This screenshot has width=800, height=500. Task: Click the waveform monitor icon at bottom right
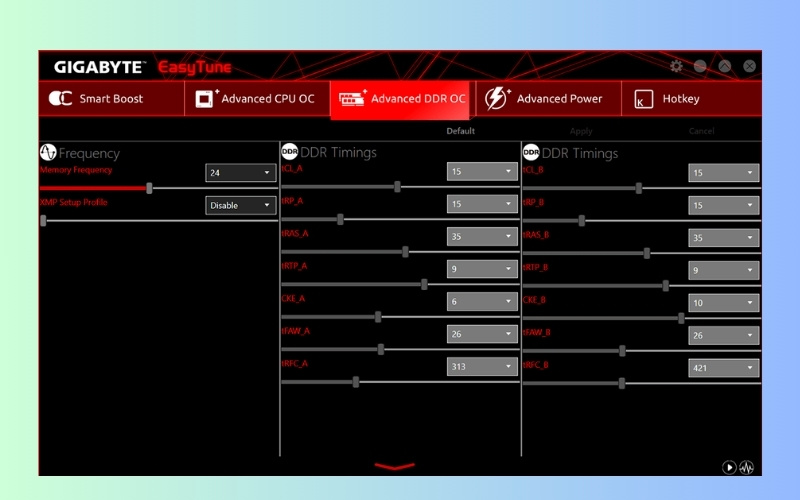(x=746, y=467)
